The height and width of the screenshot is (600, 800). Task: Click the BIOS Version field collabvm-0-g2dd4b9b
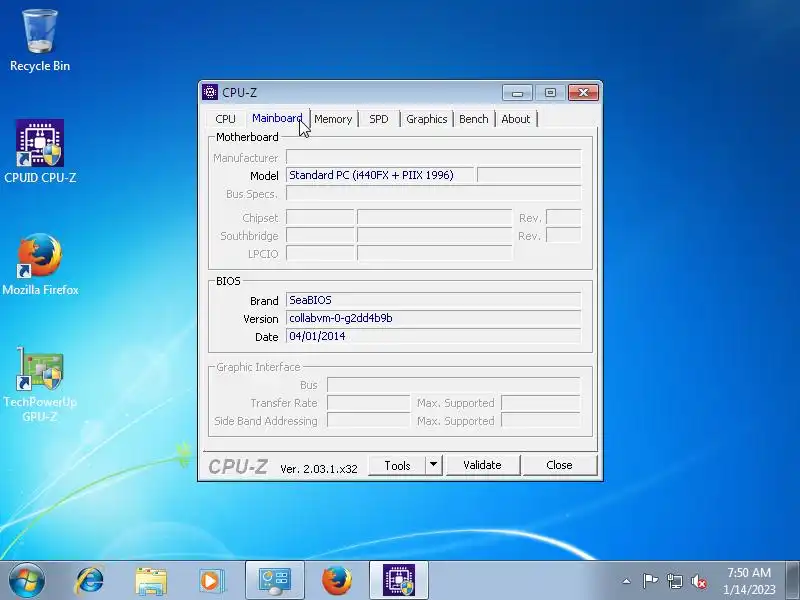pos(433,318)
